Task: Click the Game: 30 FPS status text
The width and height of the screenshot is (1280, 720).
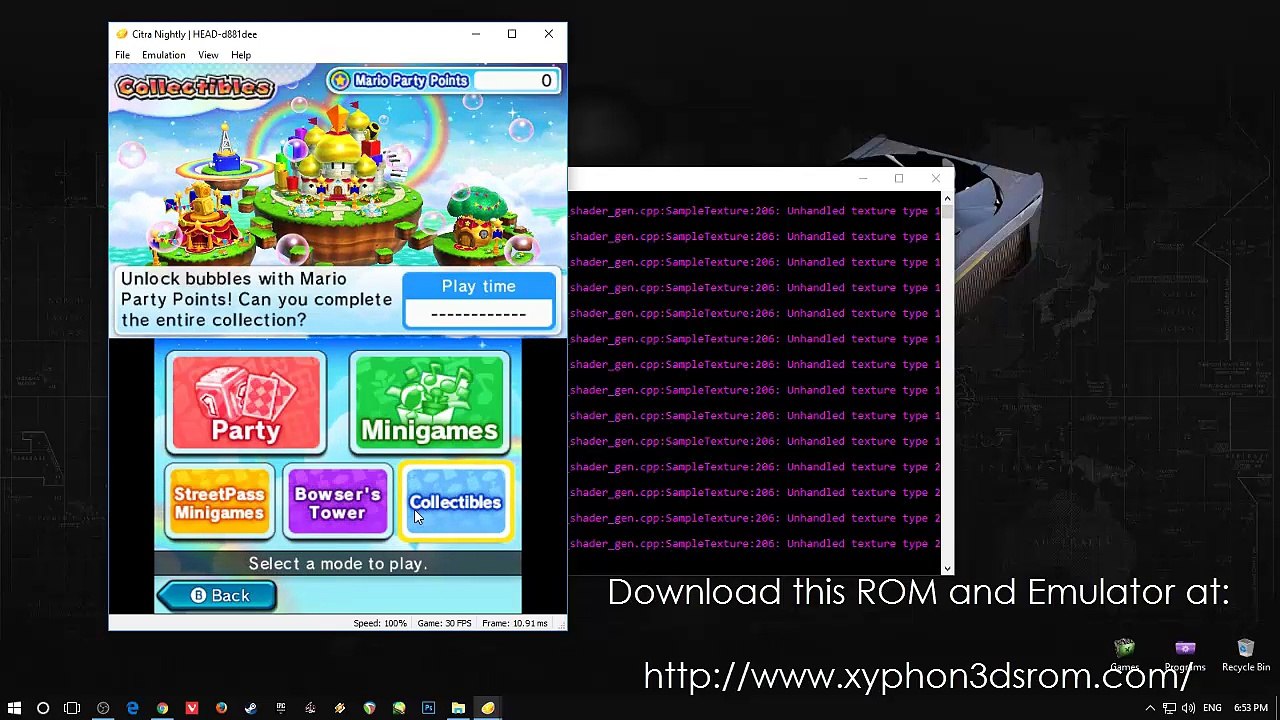Action: 444,623
